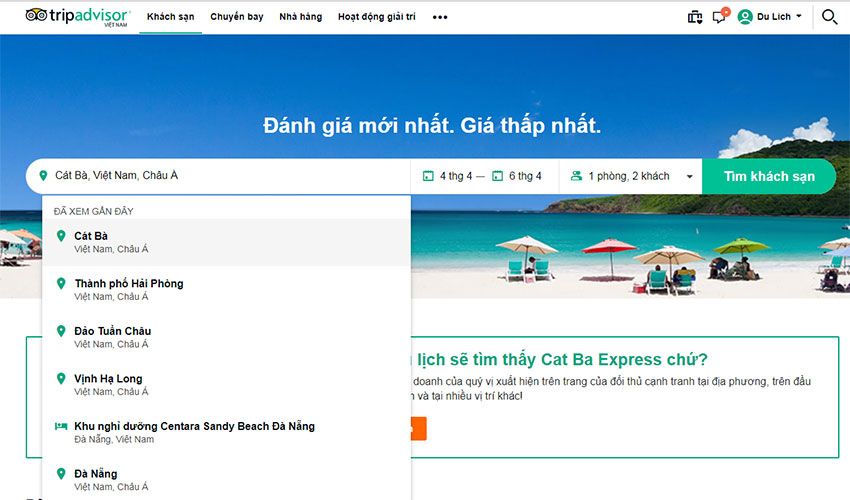
Task: Click the check-in calendar icon
Action: click(x=428, y=176)
